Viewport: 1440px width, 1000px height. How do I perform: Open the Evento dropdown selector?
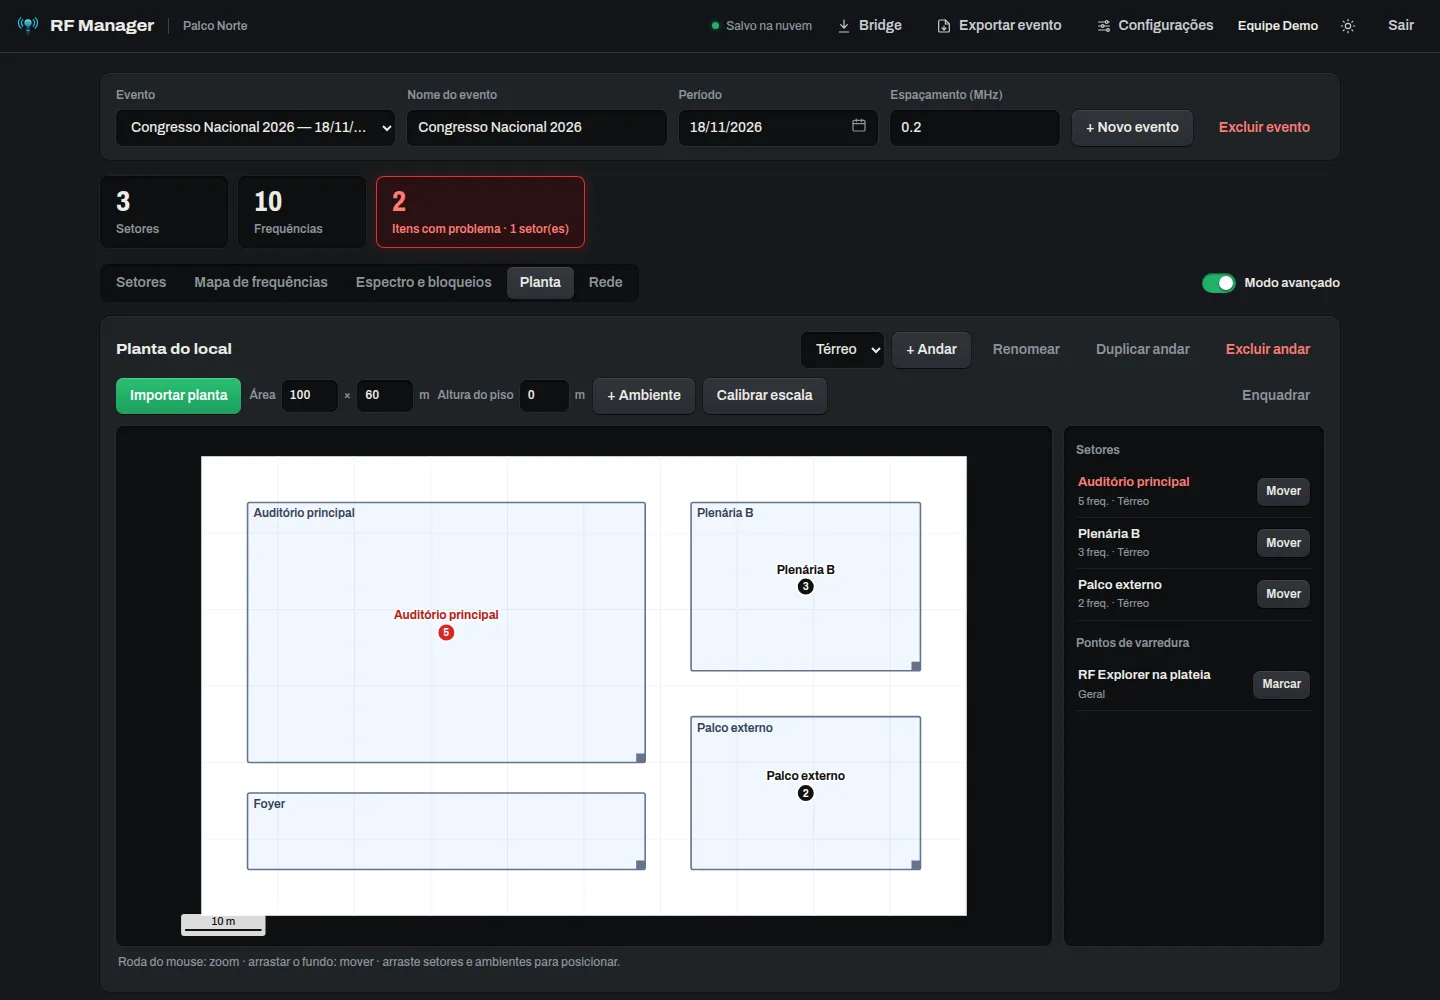(x=255, y=128)
